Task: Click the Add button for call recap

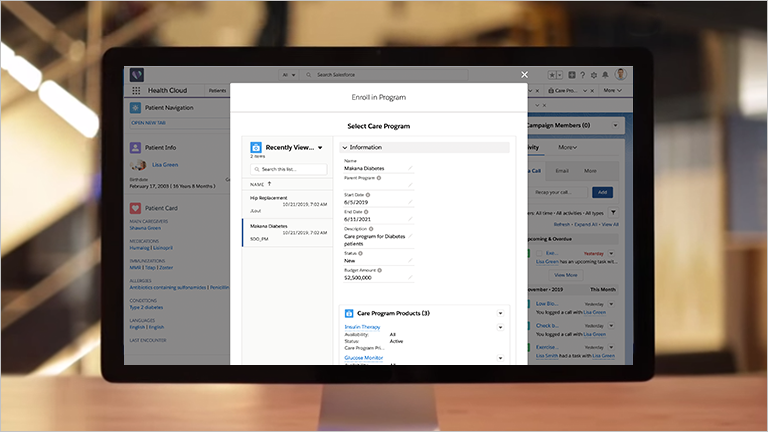Action: click(601, 191)
